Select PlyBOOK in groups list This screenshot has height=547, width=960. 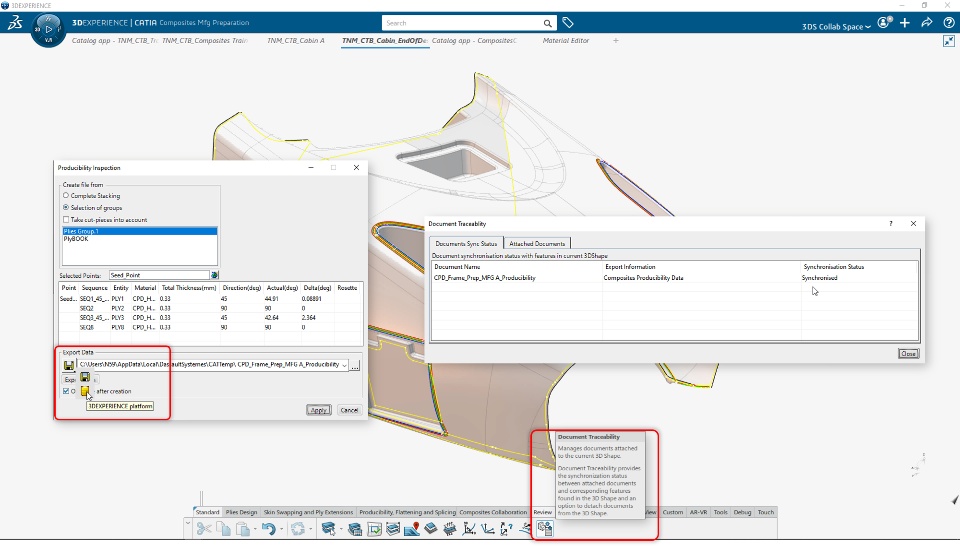(140, 239)
